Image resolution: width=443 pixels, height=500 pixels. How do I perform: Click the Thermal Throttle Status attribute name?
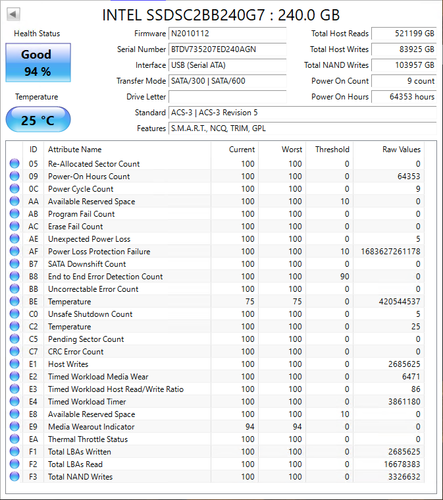click(88, 439)
